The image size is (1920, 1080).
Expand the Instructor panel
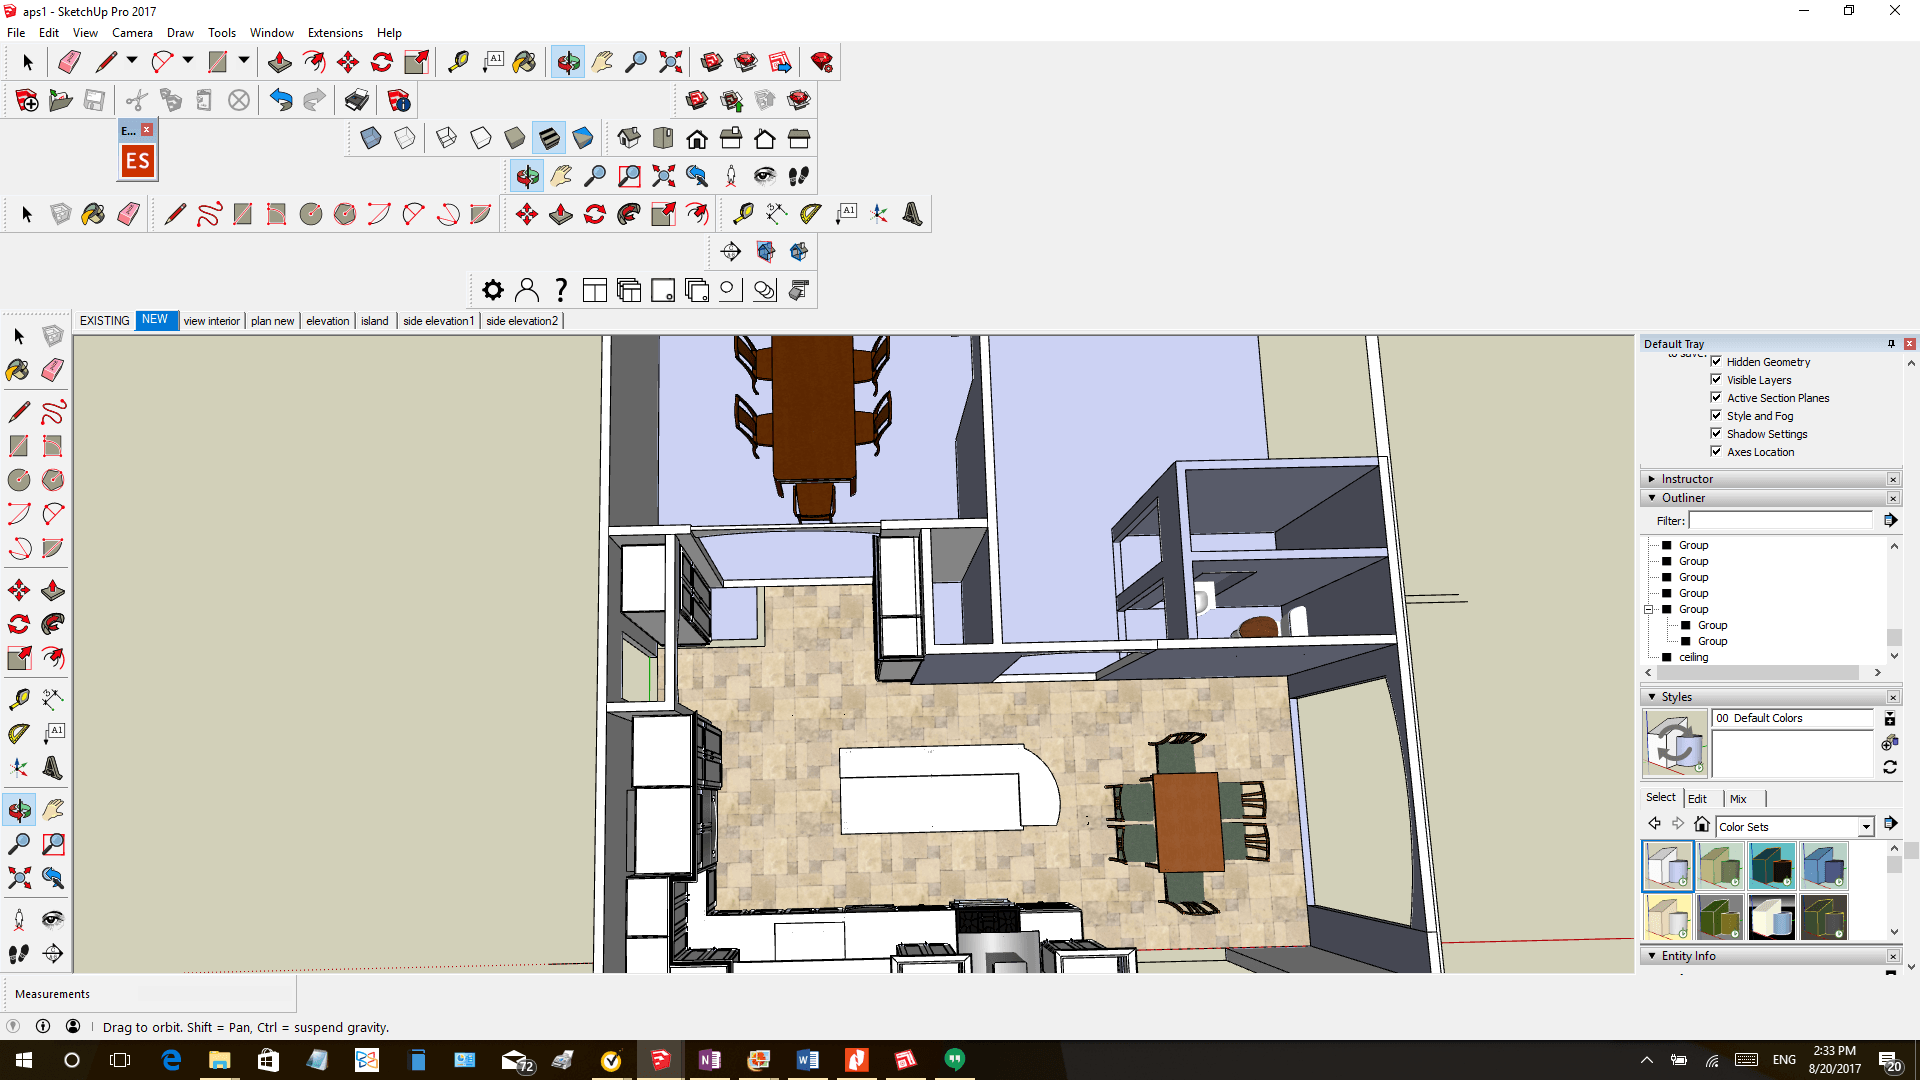pyautogui.click(x=1652, y=479)
